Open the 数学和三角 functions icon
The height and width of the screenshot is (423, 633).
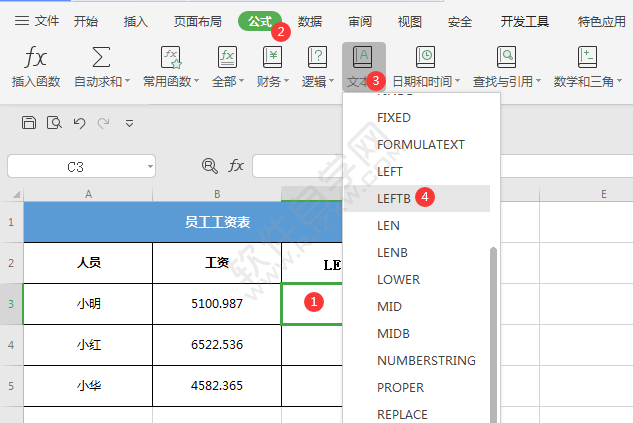pyautogui.click(x=587, y=57)
